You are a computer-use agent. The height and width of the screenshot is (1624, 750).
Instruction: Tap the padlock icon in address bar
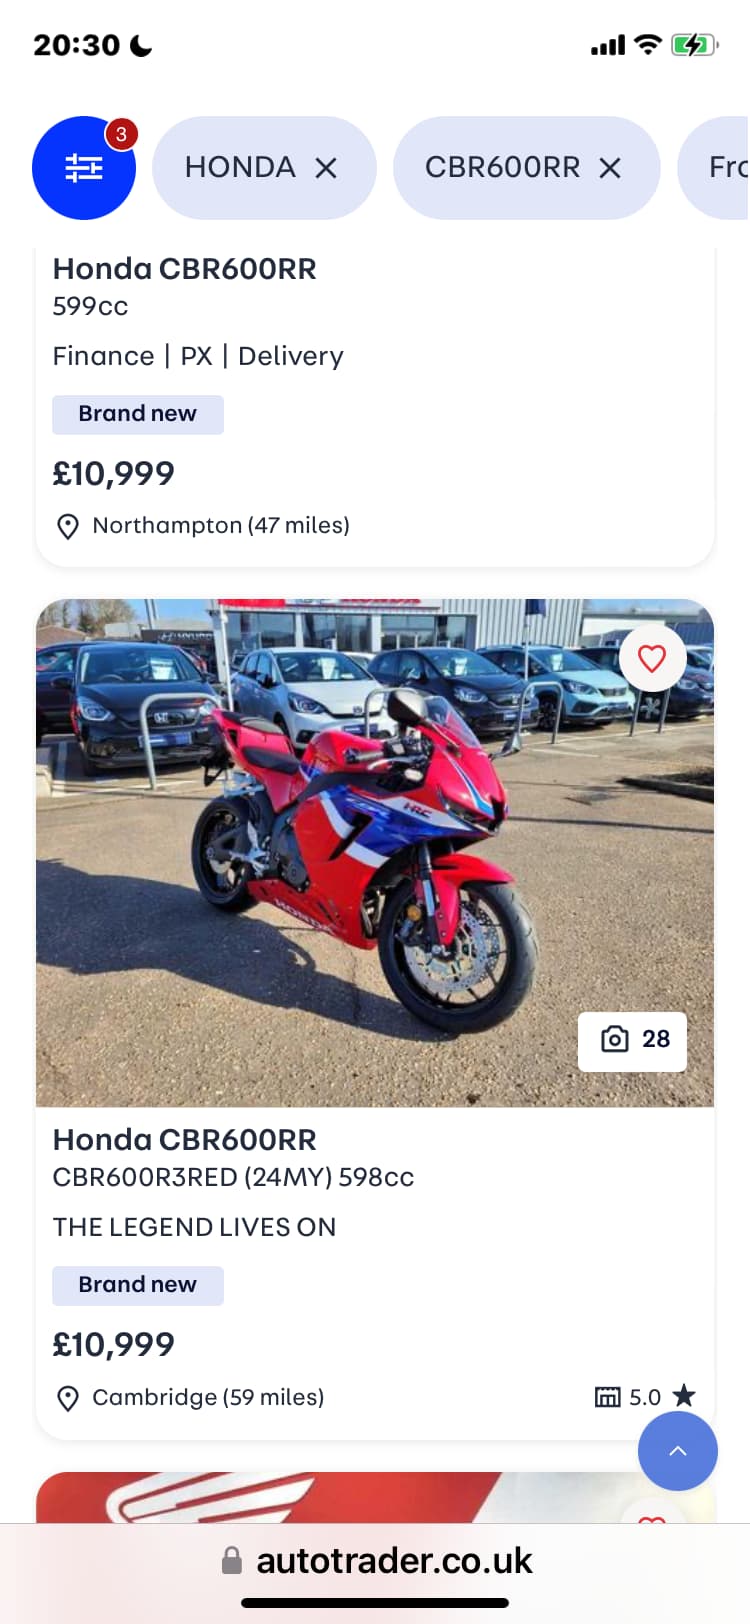(x=232, y=1561)
